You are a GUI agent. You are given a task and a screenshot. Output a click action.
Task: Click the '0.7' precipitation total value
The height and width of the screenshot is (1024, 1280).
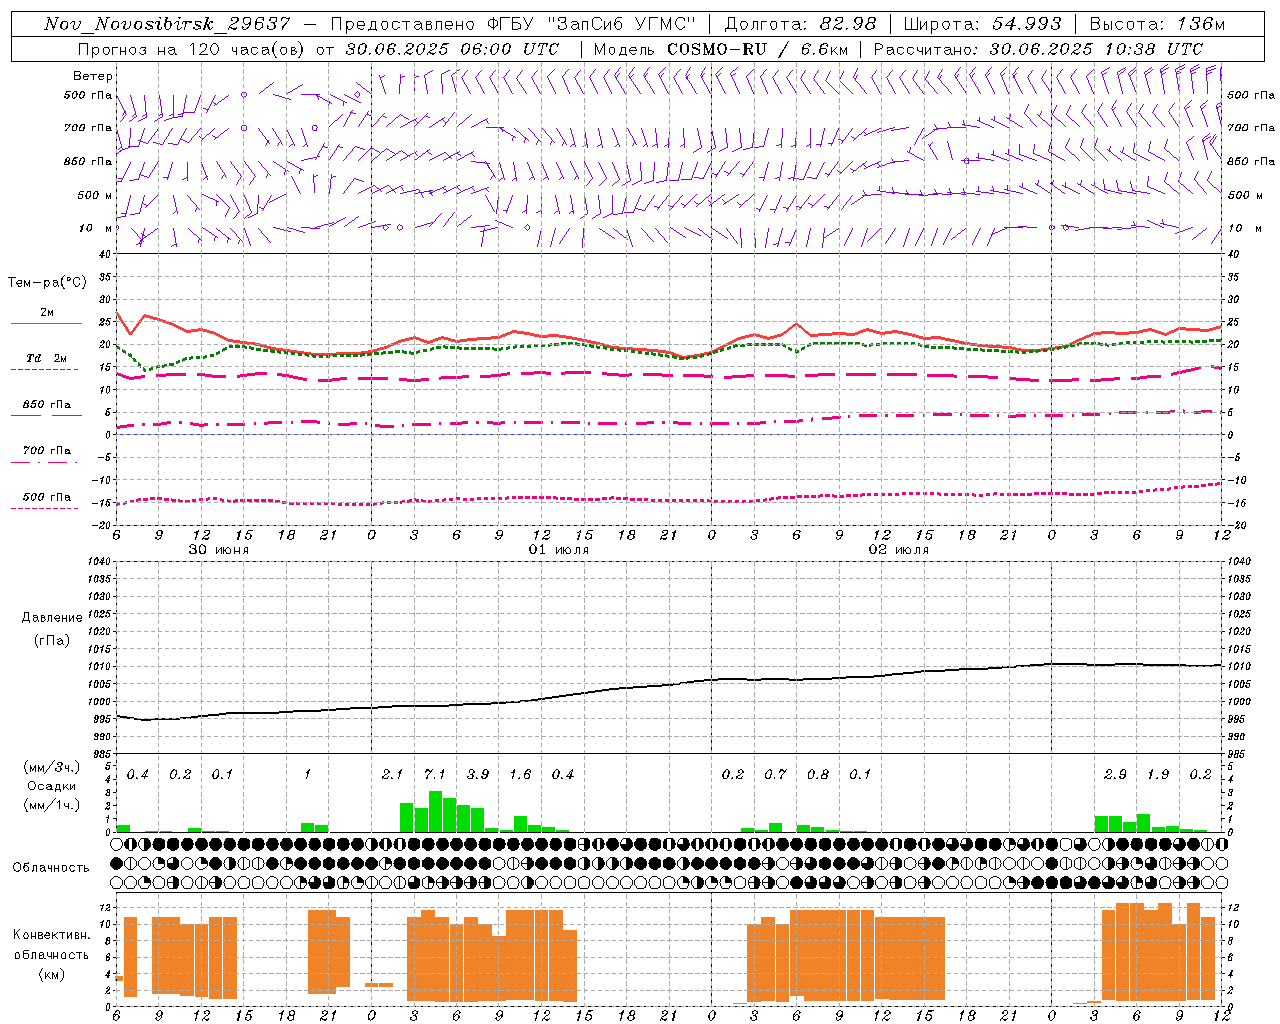775,774
